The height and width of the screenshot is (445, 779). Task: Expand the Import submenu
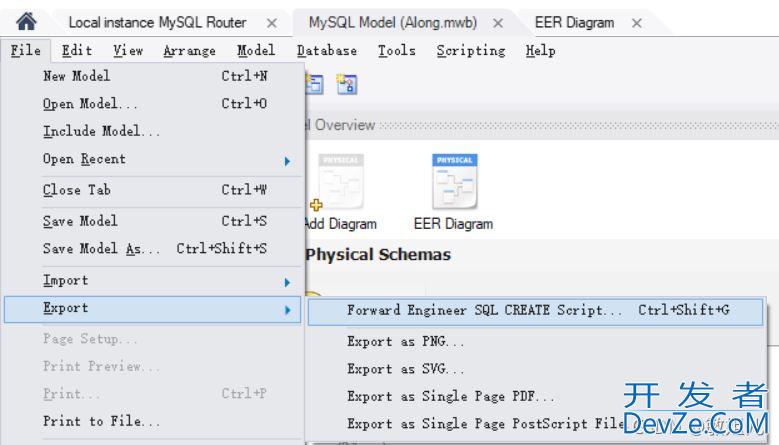153,281
